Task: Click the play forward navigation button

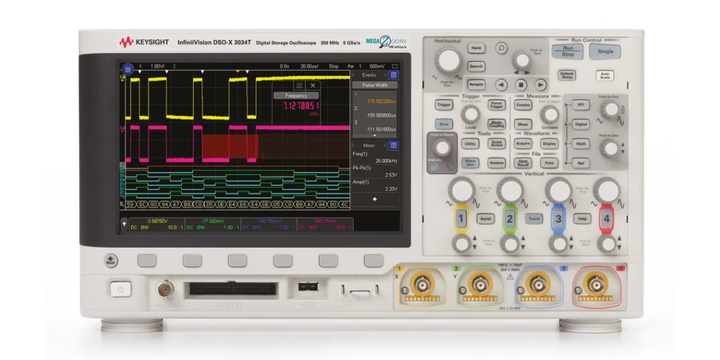Action: pos(540,84)
